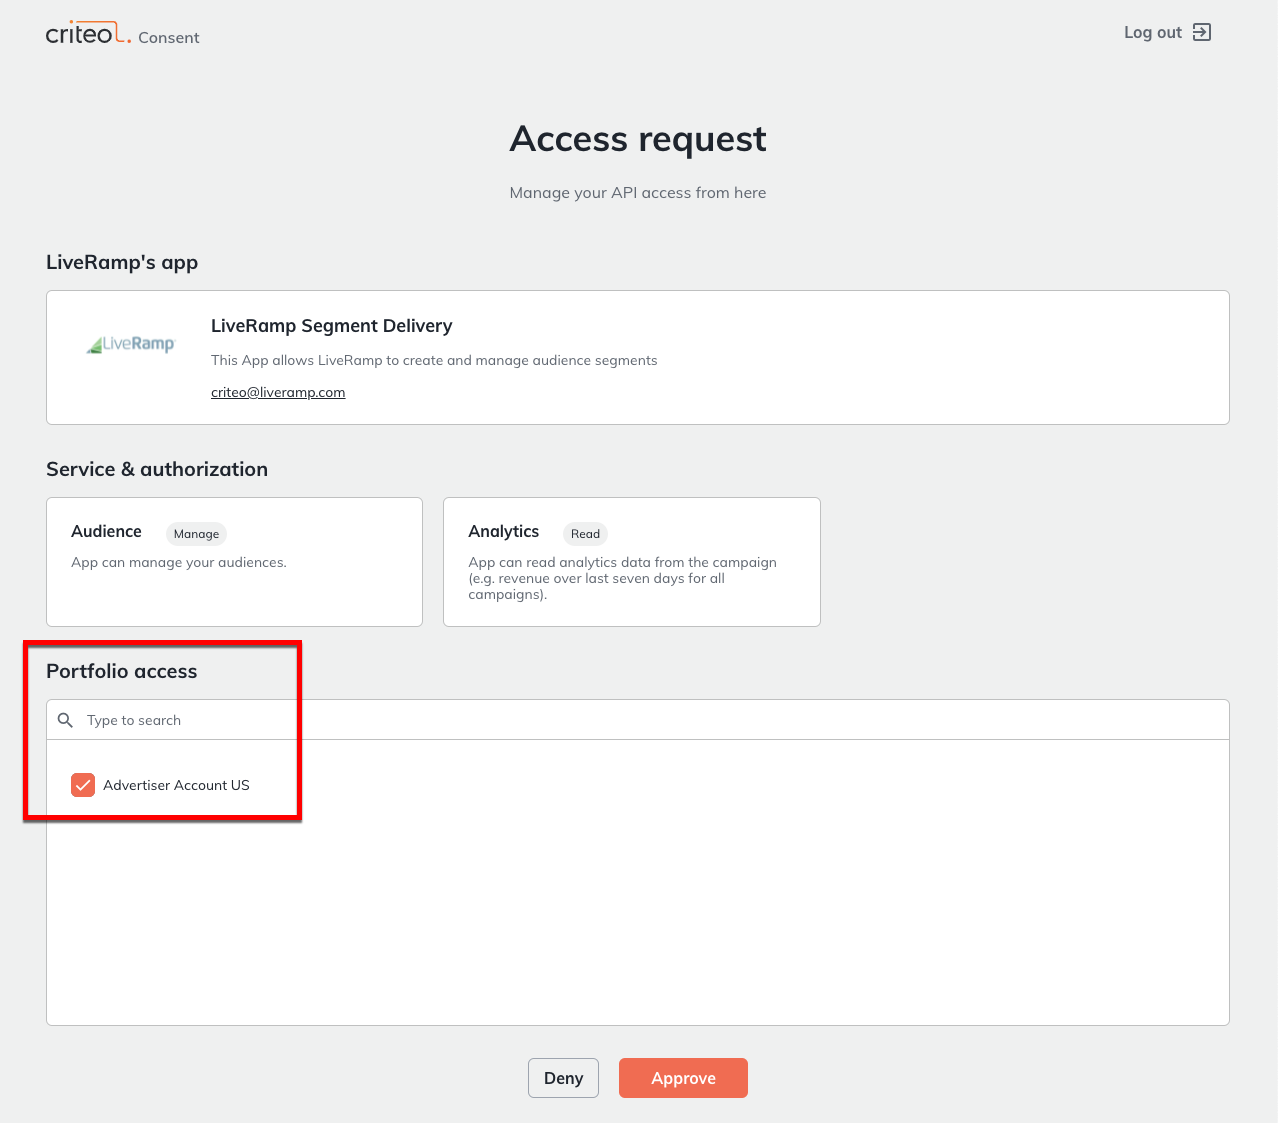Screen dimensions: 1278x1123
Task: Deny the access request
Action: [563, 1078]
